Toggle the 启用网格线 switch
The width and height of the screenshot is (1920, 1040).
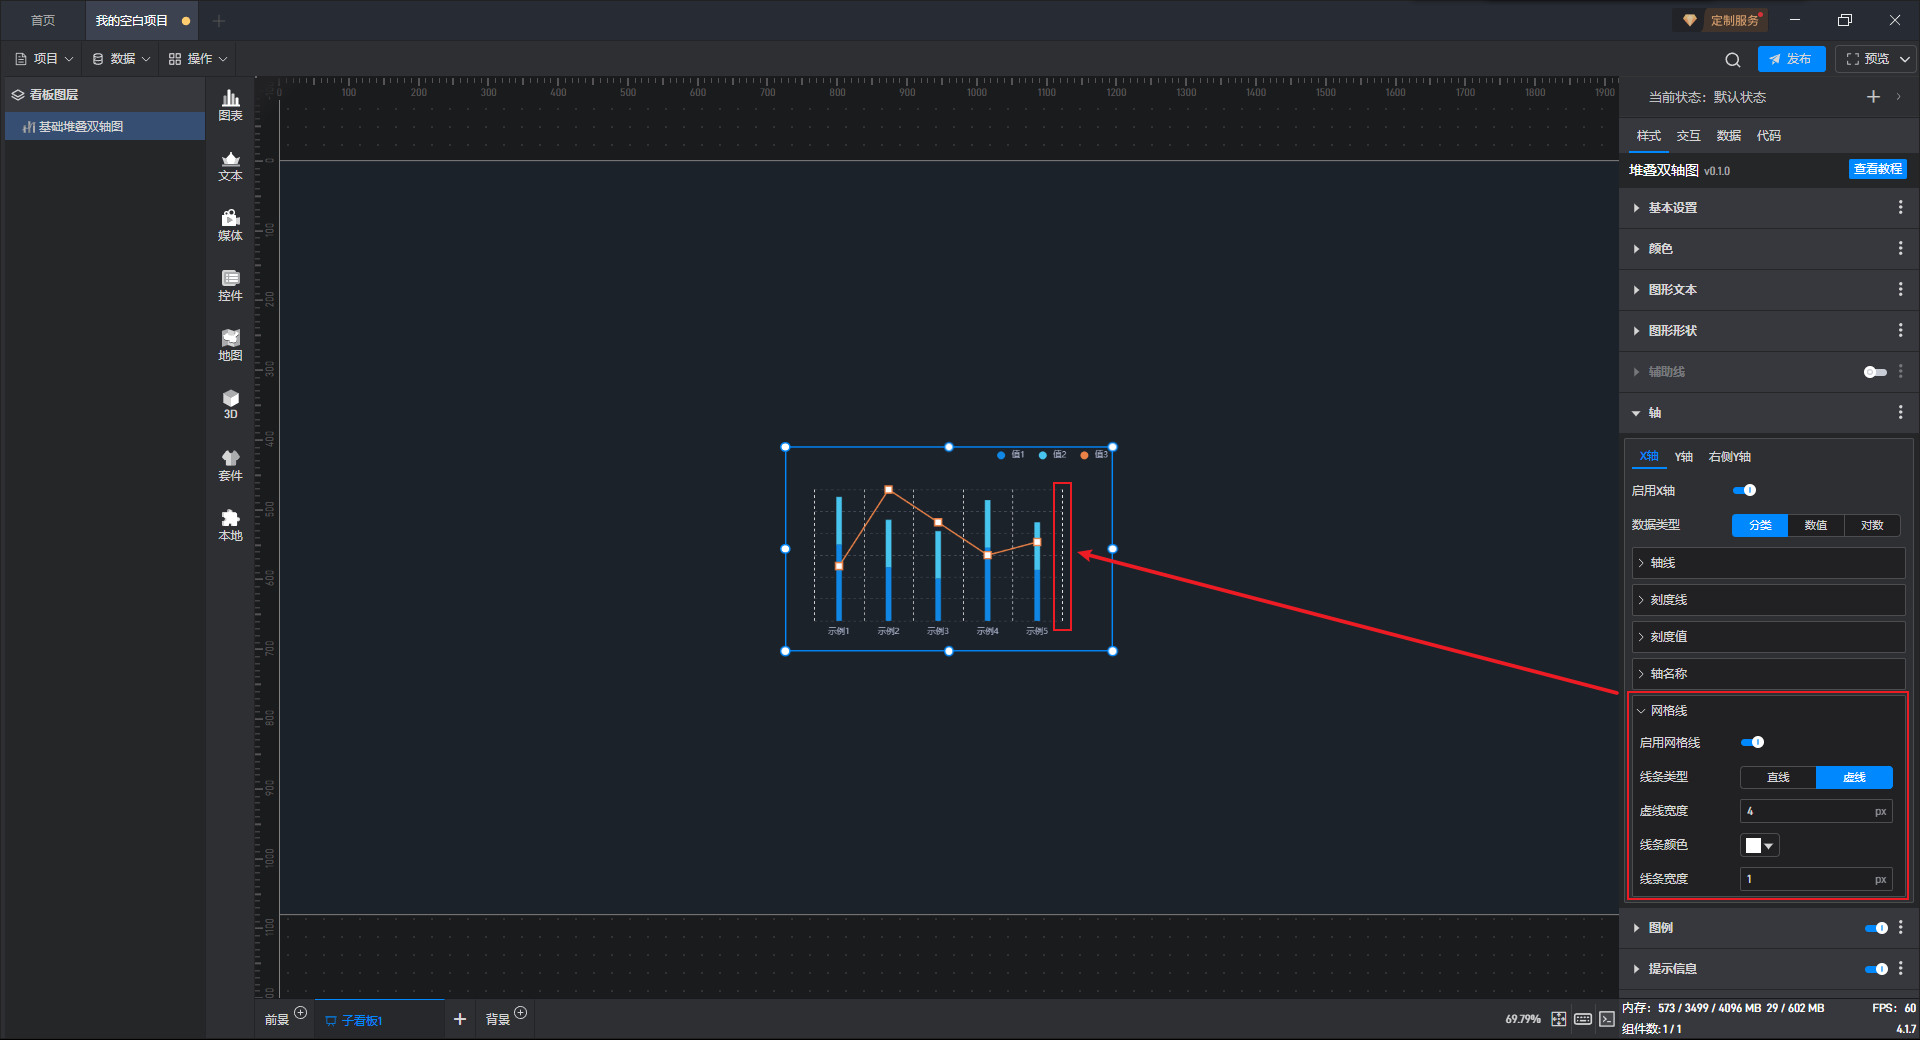[1753, 742]
